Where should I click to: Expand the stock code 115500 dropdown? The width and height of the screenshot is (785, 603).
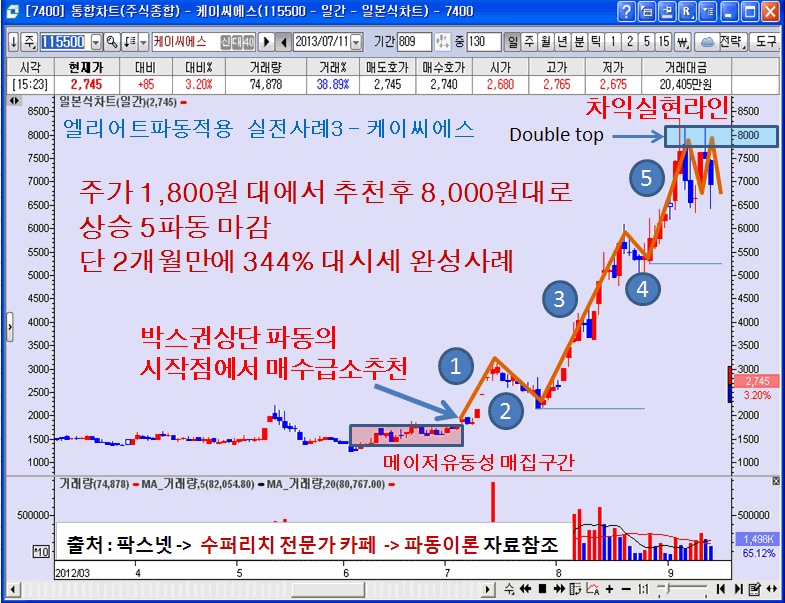tap(96, 42)
